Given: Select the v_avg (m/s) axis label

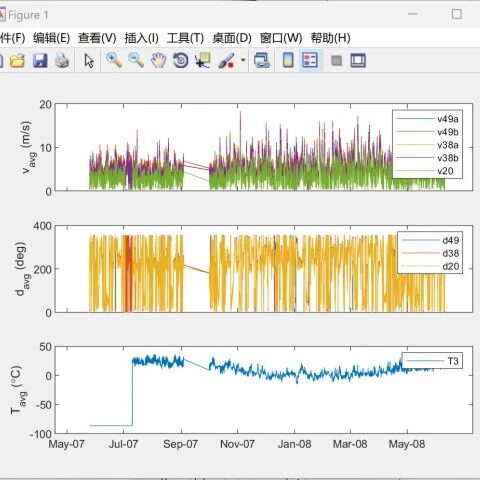Looking at the screenshot, I should pos(28,147).
